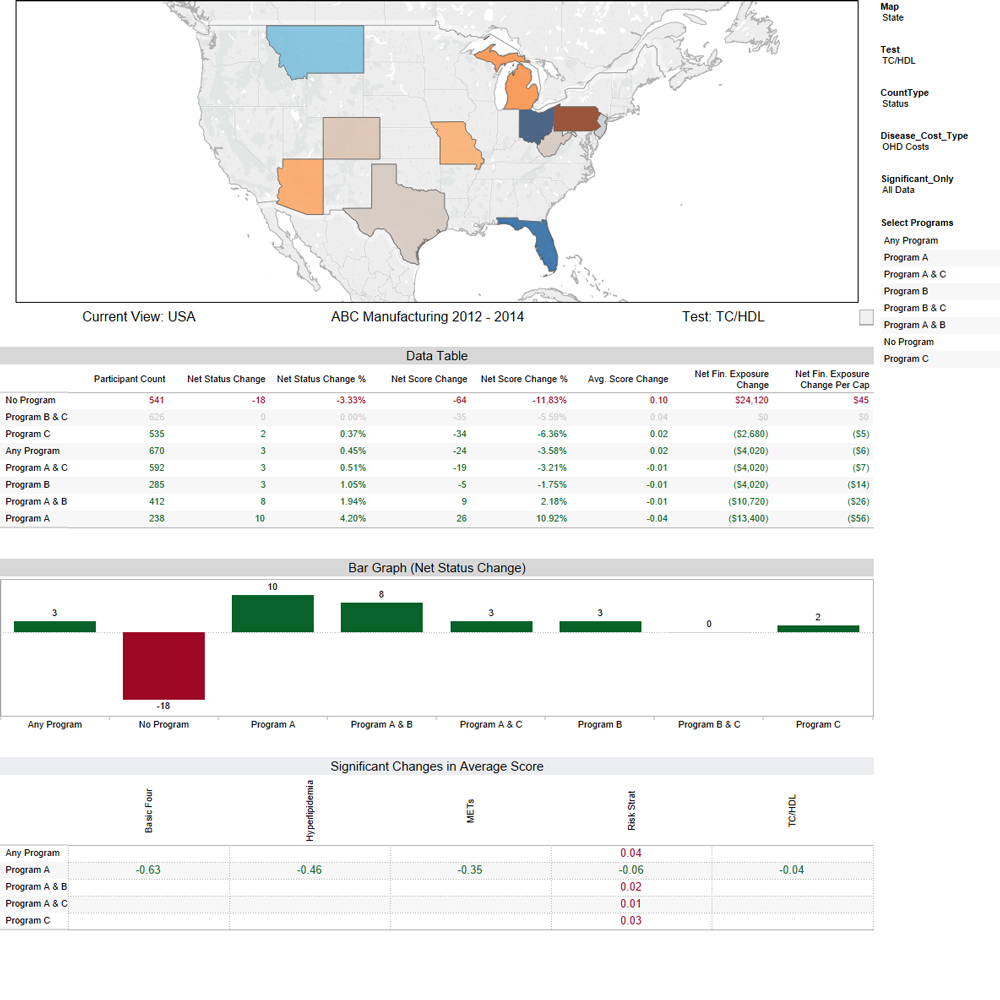Click Net Status Change % column header
Screen dimensions: 1000x1000
(321, 379)
